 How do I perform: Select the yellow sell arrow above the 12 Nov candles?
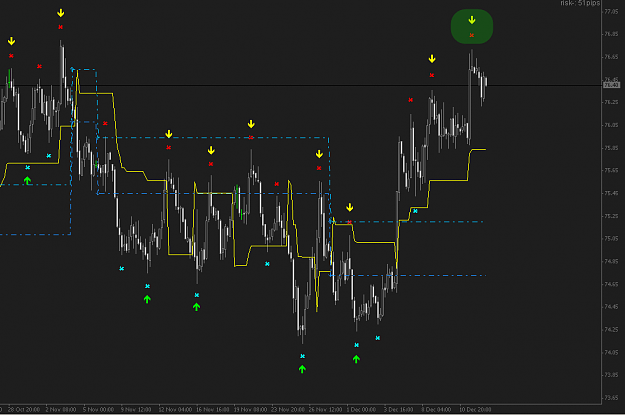[169, 134]
